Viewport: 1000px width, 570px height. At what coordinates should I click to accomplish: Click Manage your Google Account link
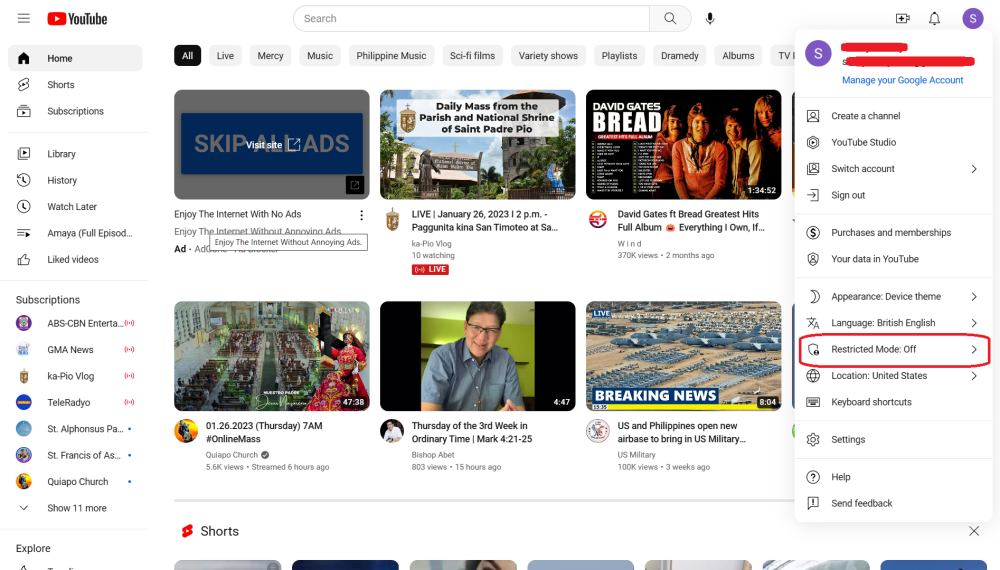pyautogui.click(x=902, y=80)
